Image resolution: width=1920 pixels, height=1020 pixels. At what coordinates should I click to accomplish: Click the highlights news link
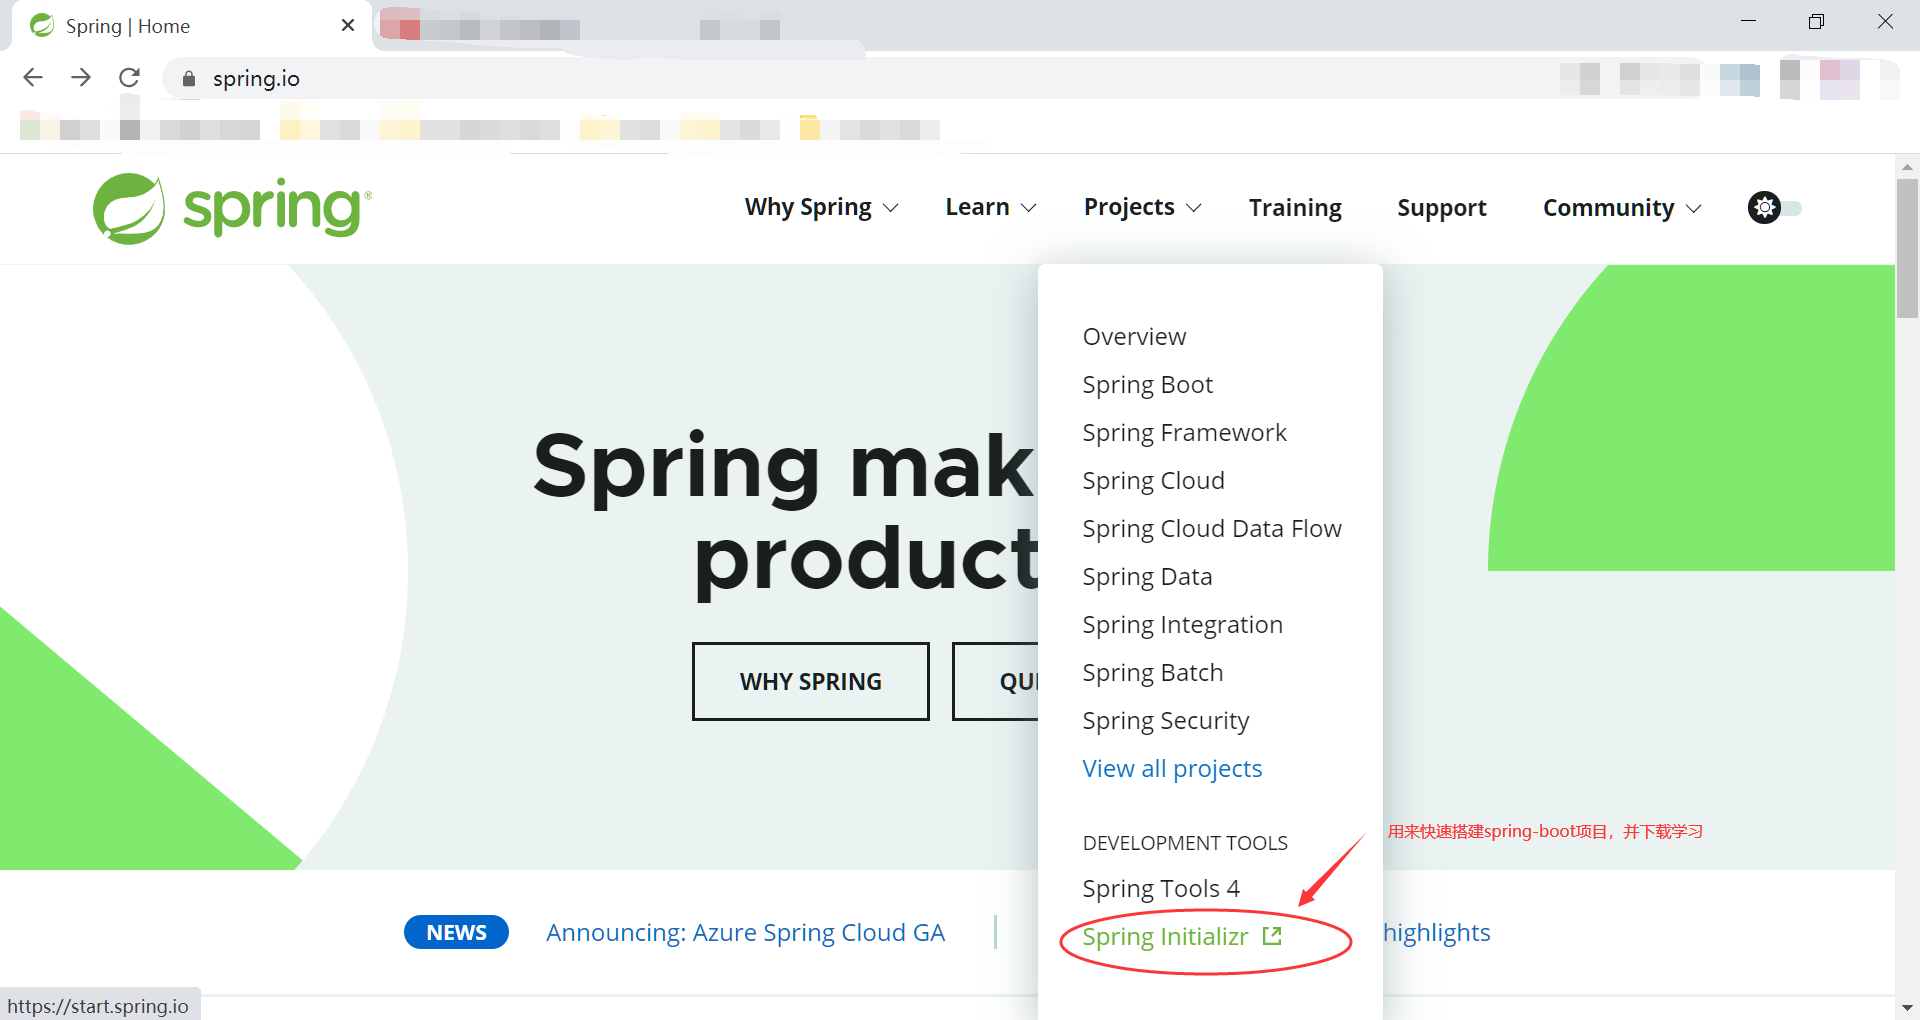tap(1437, 933)
